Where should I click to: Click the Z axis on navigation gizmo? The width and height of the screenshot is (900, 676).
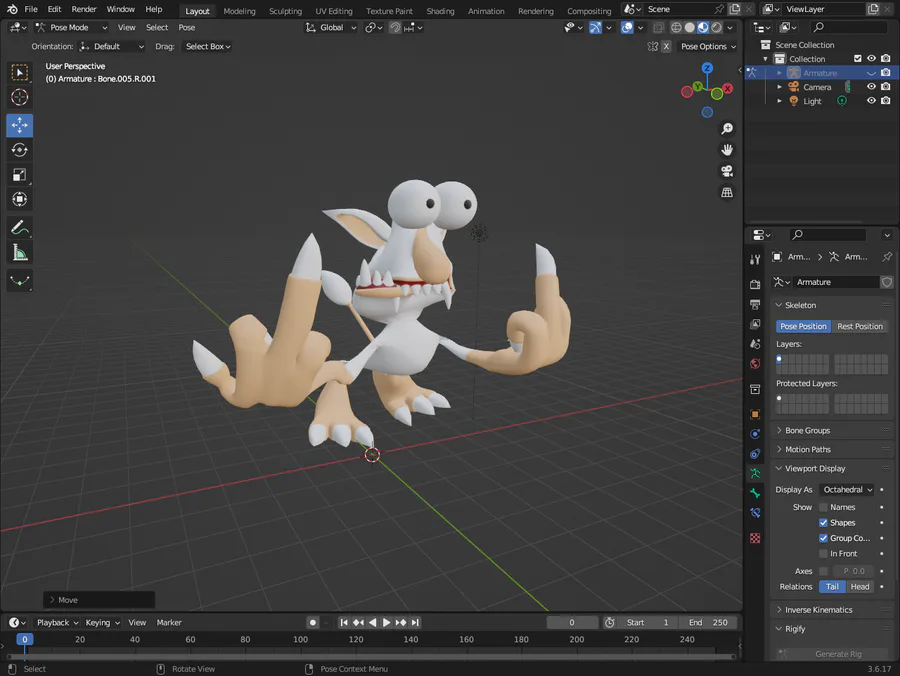pos(707,68)
